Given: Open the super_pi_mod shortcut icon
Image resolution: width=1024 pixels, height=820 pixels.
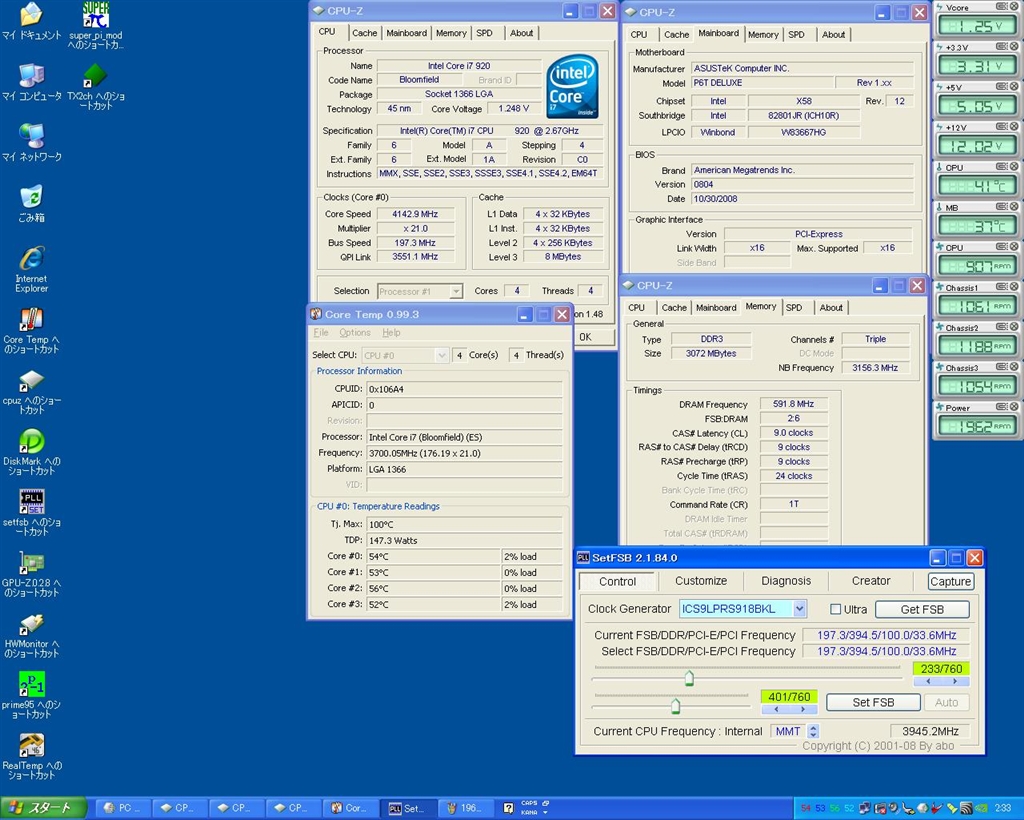Looking at the screenshot, I should point(96,16).
